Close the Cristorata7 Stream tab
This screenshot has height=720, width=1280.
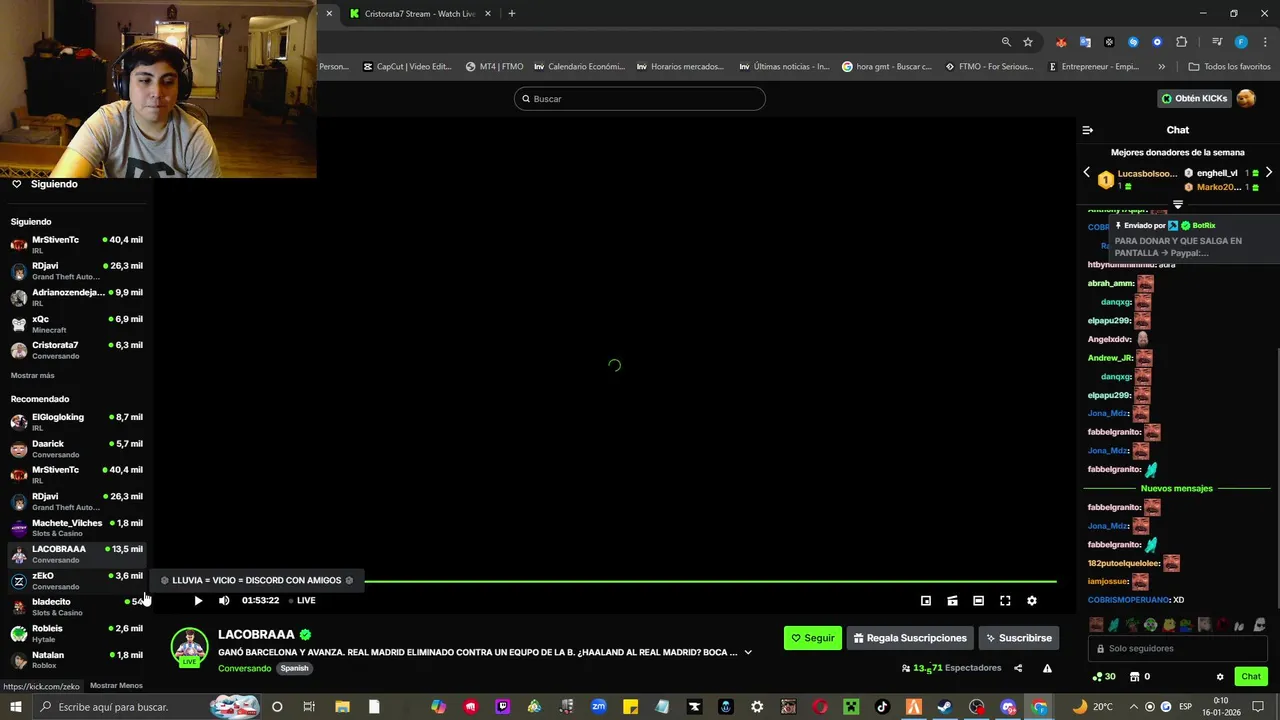pyautogui.click(x=489, y=14)
